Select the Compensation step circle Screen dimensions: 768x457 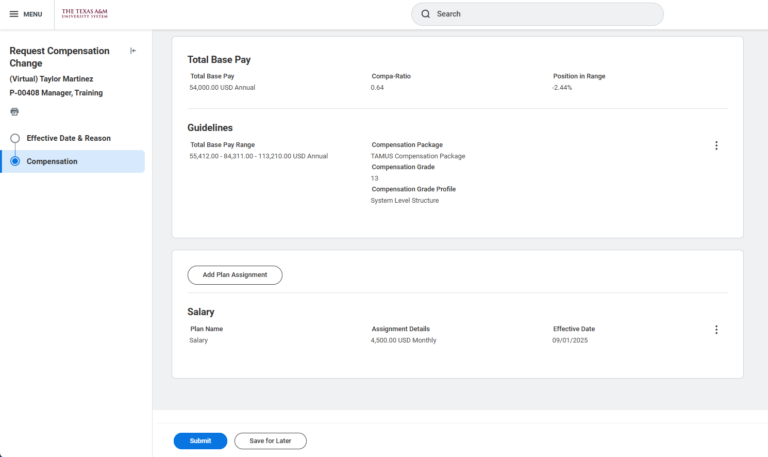(15, 161)
